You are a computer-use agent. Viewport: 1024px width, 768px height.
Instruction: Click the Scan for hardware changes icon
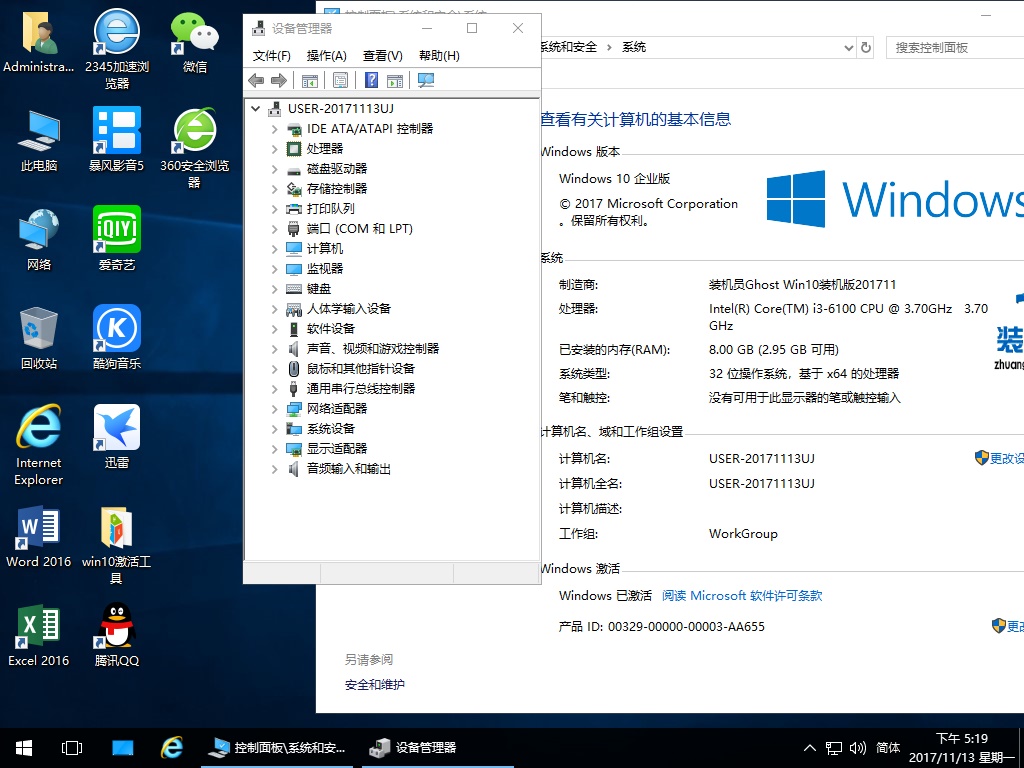click(426, 81)
